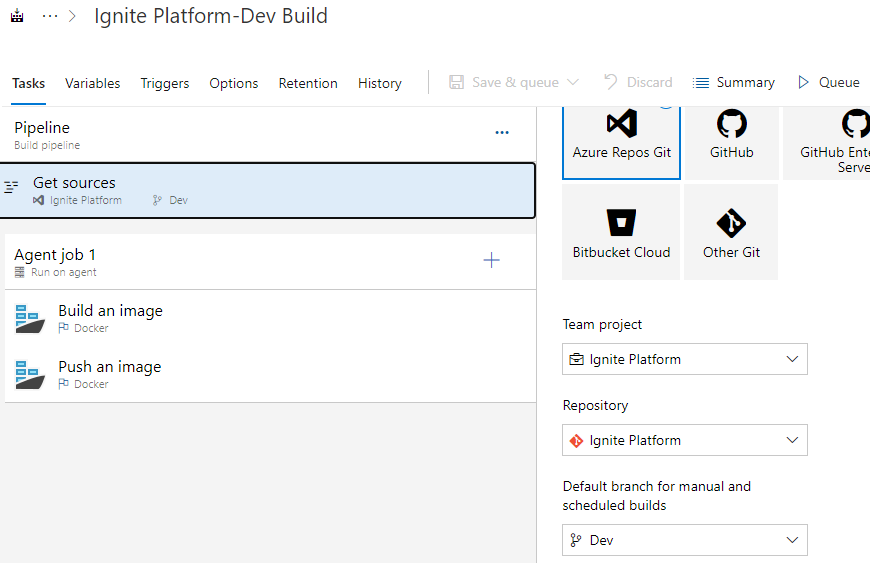Expand the breadcrumb ellipsis menu
The width and height of the screenshot is (870, 563).
pos(50,16)
